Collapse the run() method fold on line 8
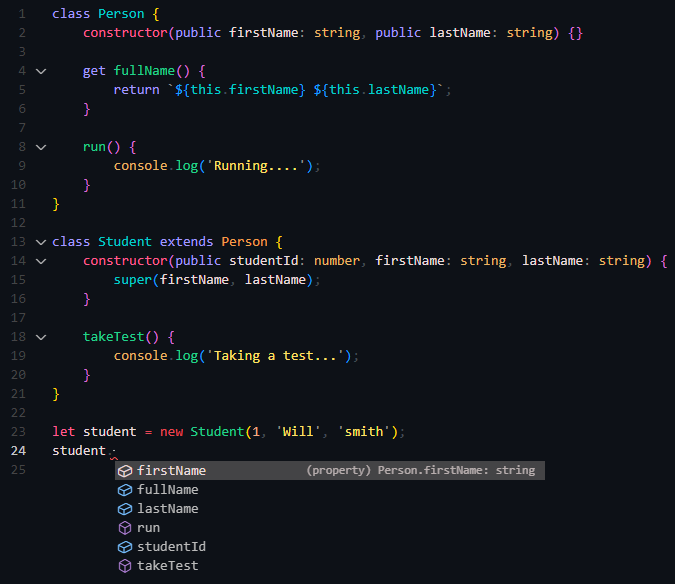This screenshot has width=675, height=584. pos(41,147)
